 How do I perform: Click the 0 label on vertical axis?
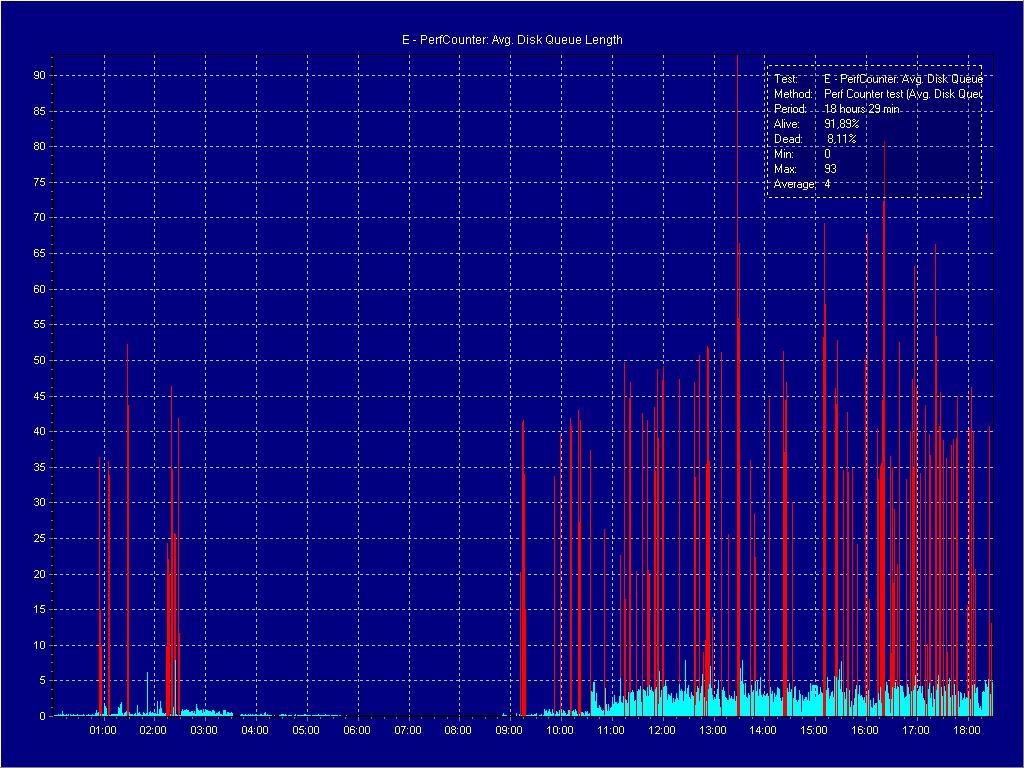(x=42, y=716)
